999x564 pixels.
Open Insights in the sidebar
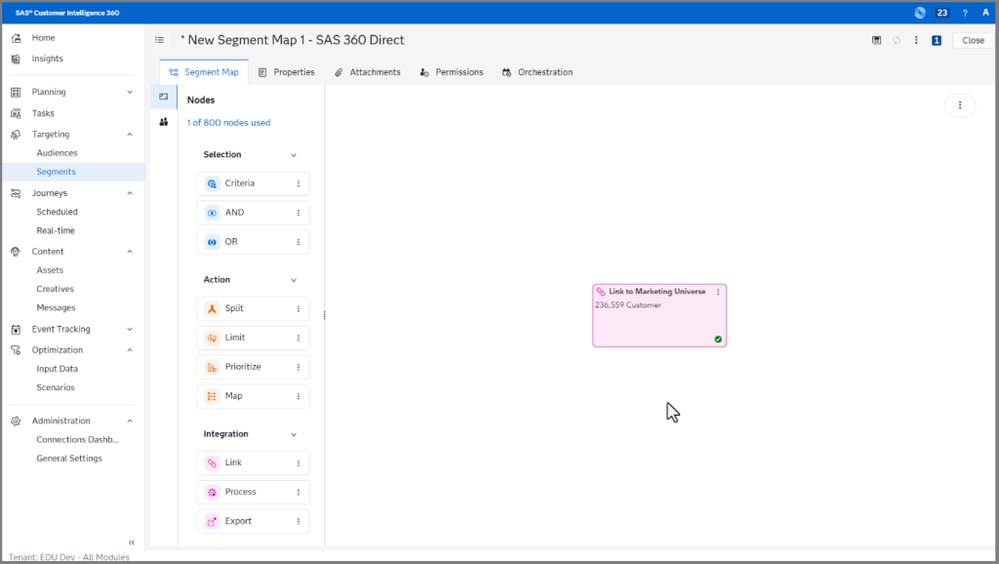click(x=47, y=59)
